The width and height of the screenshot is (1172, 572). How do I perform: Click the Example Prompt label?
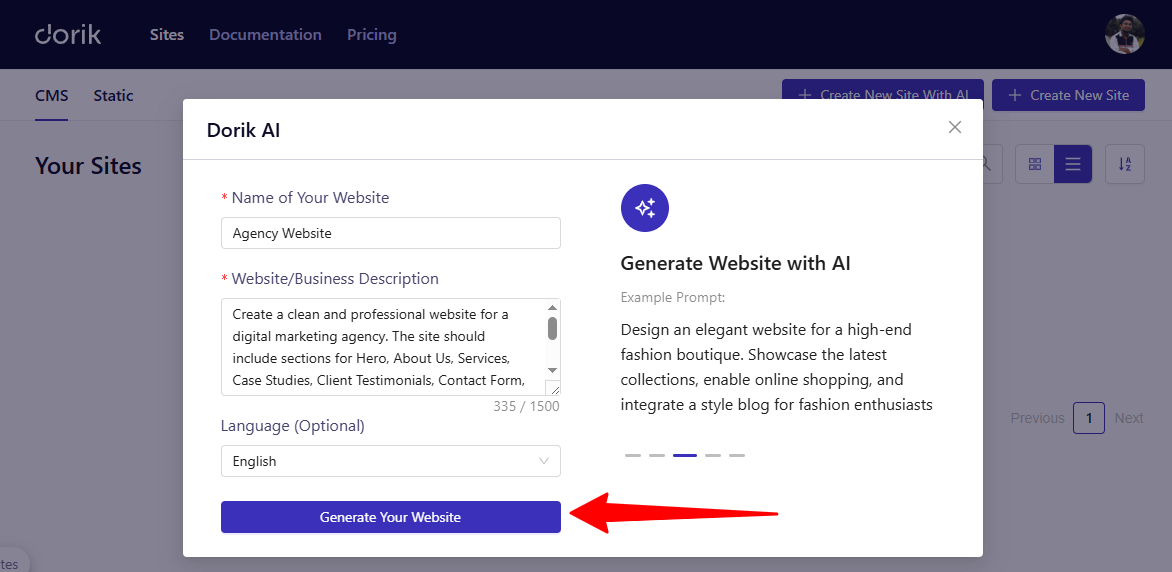pos(673,298)
